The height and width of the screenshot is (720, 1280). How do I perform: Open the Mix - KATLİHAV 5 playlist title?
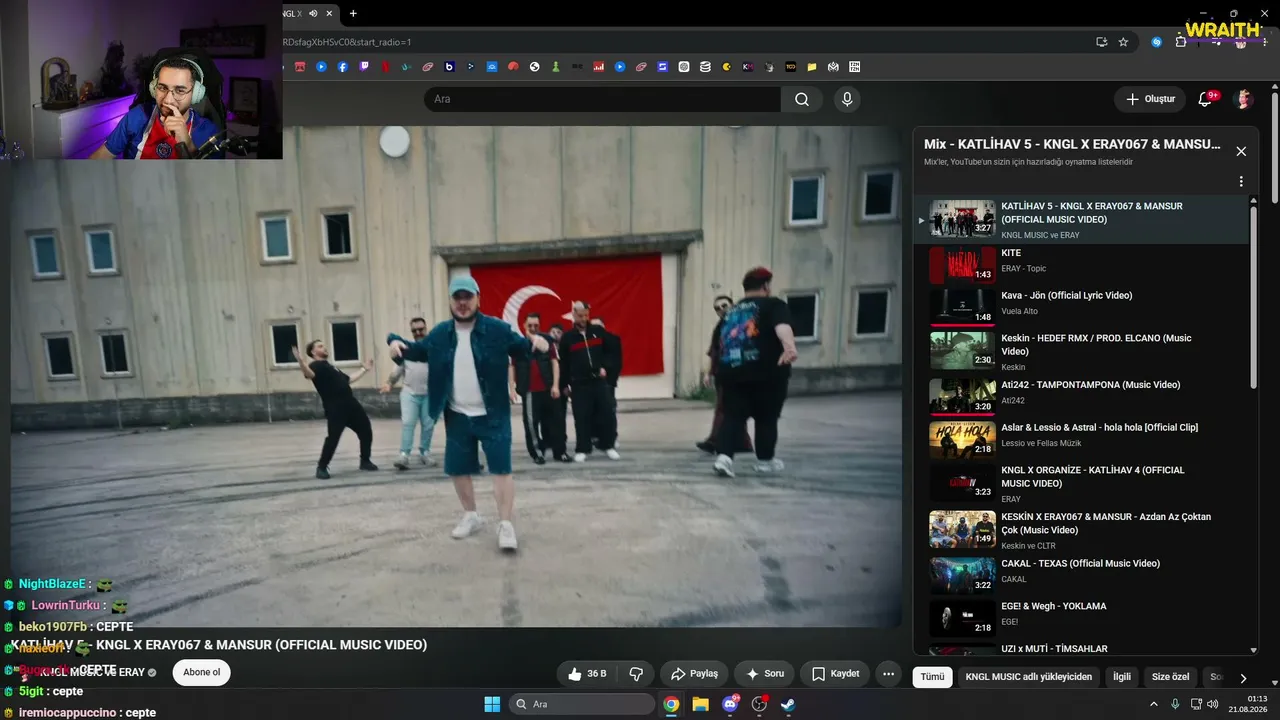1072,144
